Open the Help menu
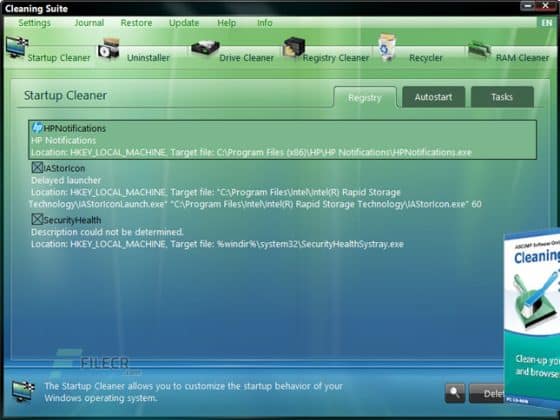Viewport: 560px width, 420px height. (226, 23)
